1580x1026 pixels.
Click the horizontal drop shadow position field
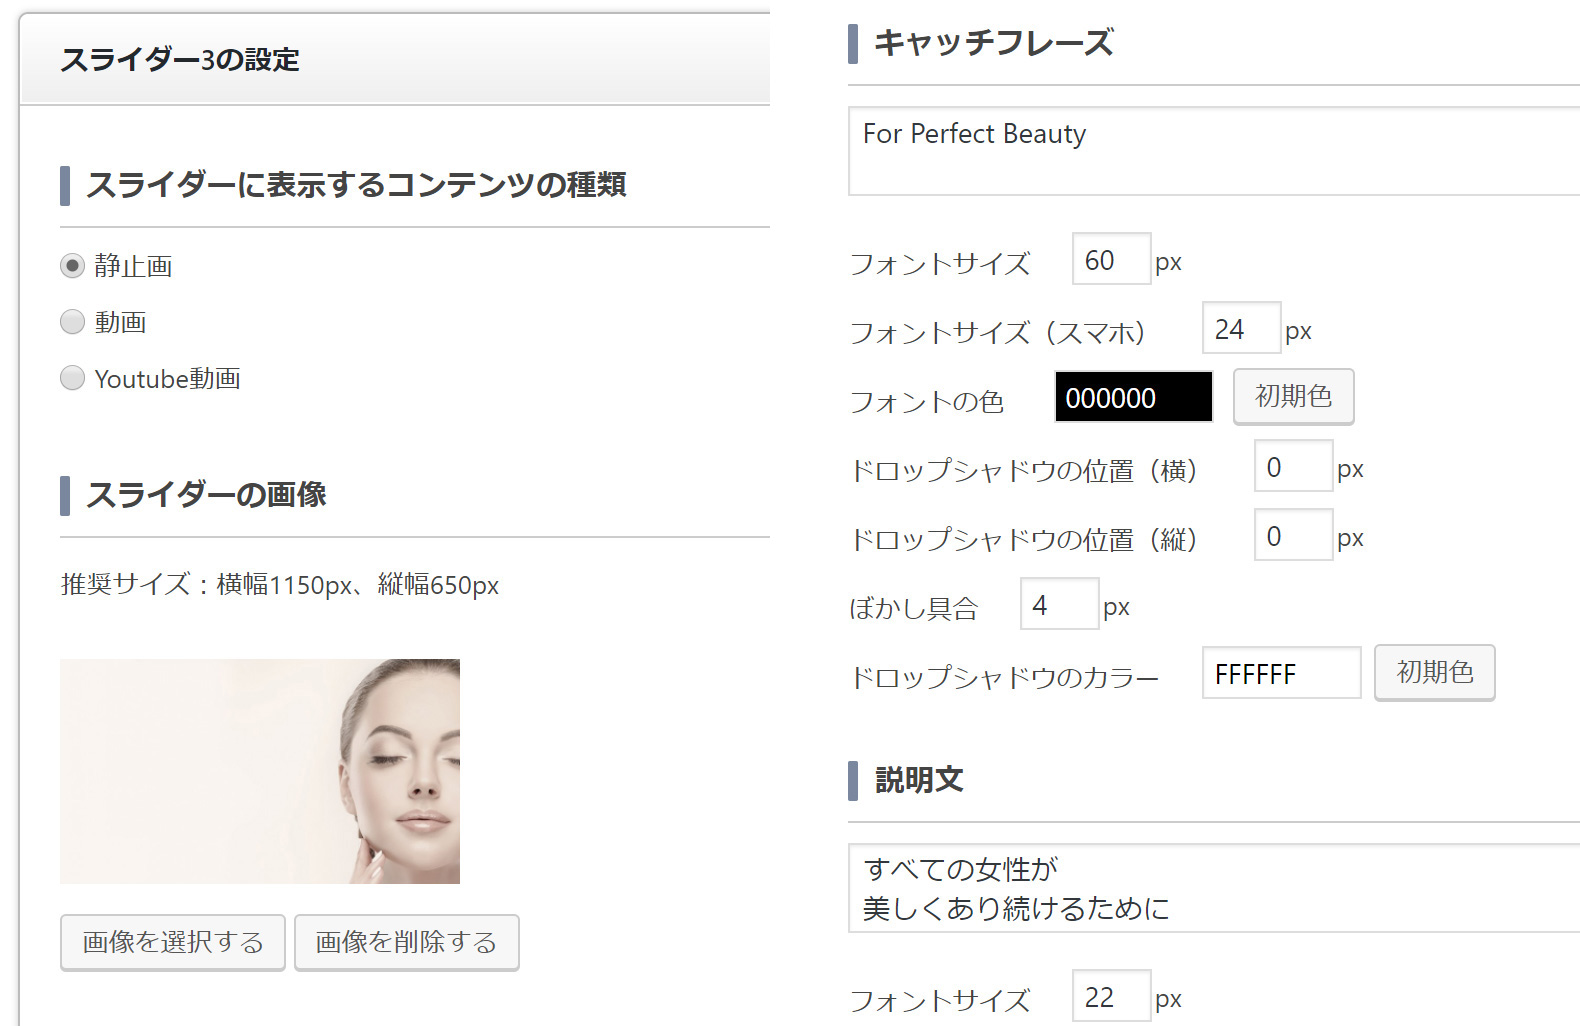coord(1293,466)
